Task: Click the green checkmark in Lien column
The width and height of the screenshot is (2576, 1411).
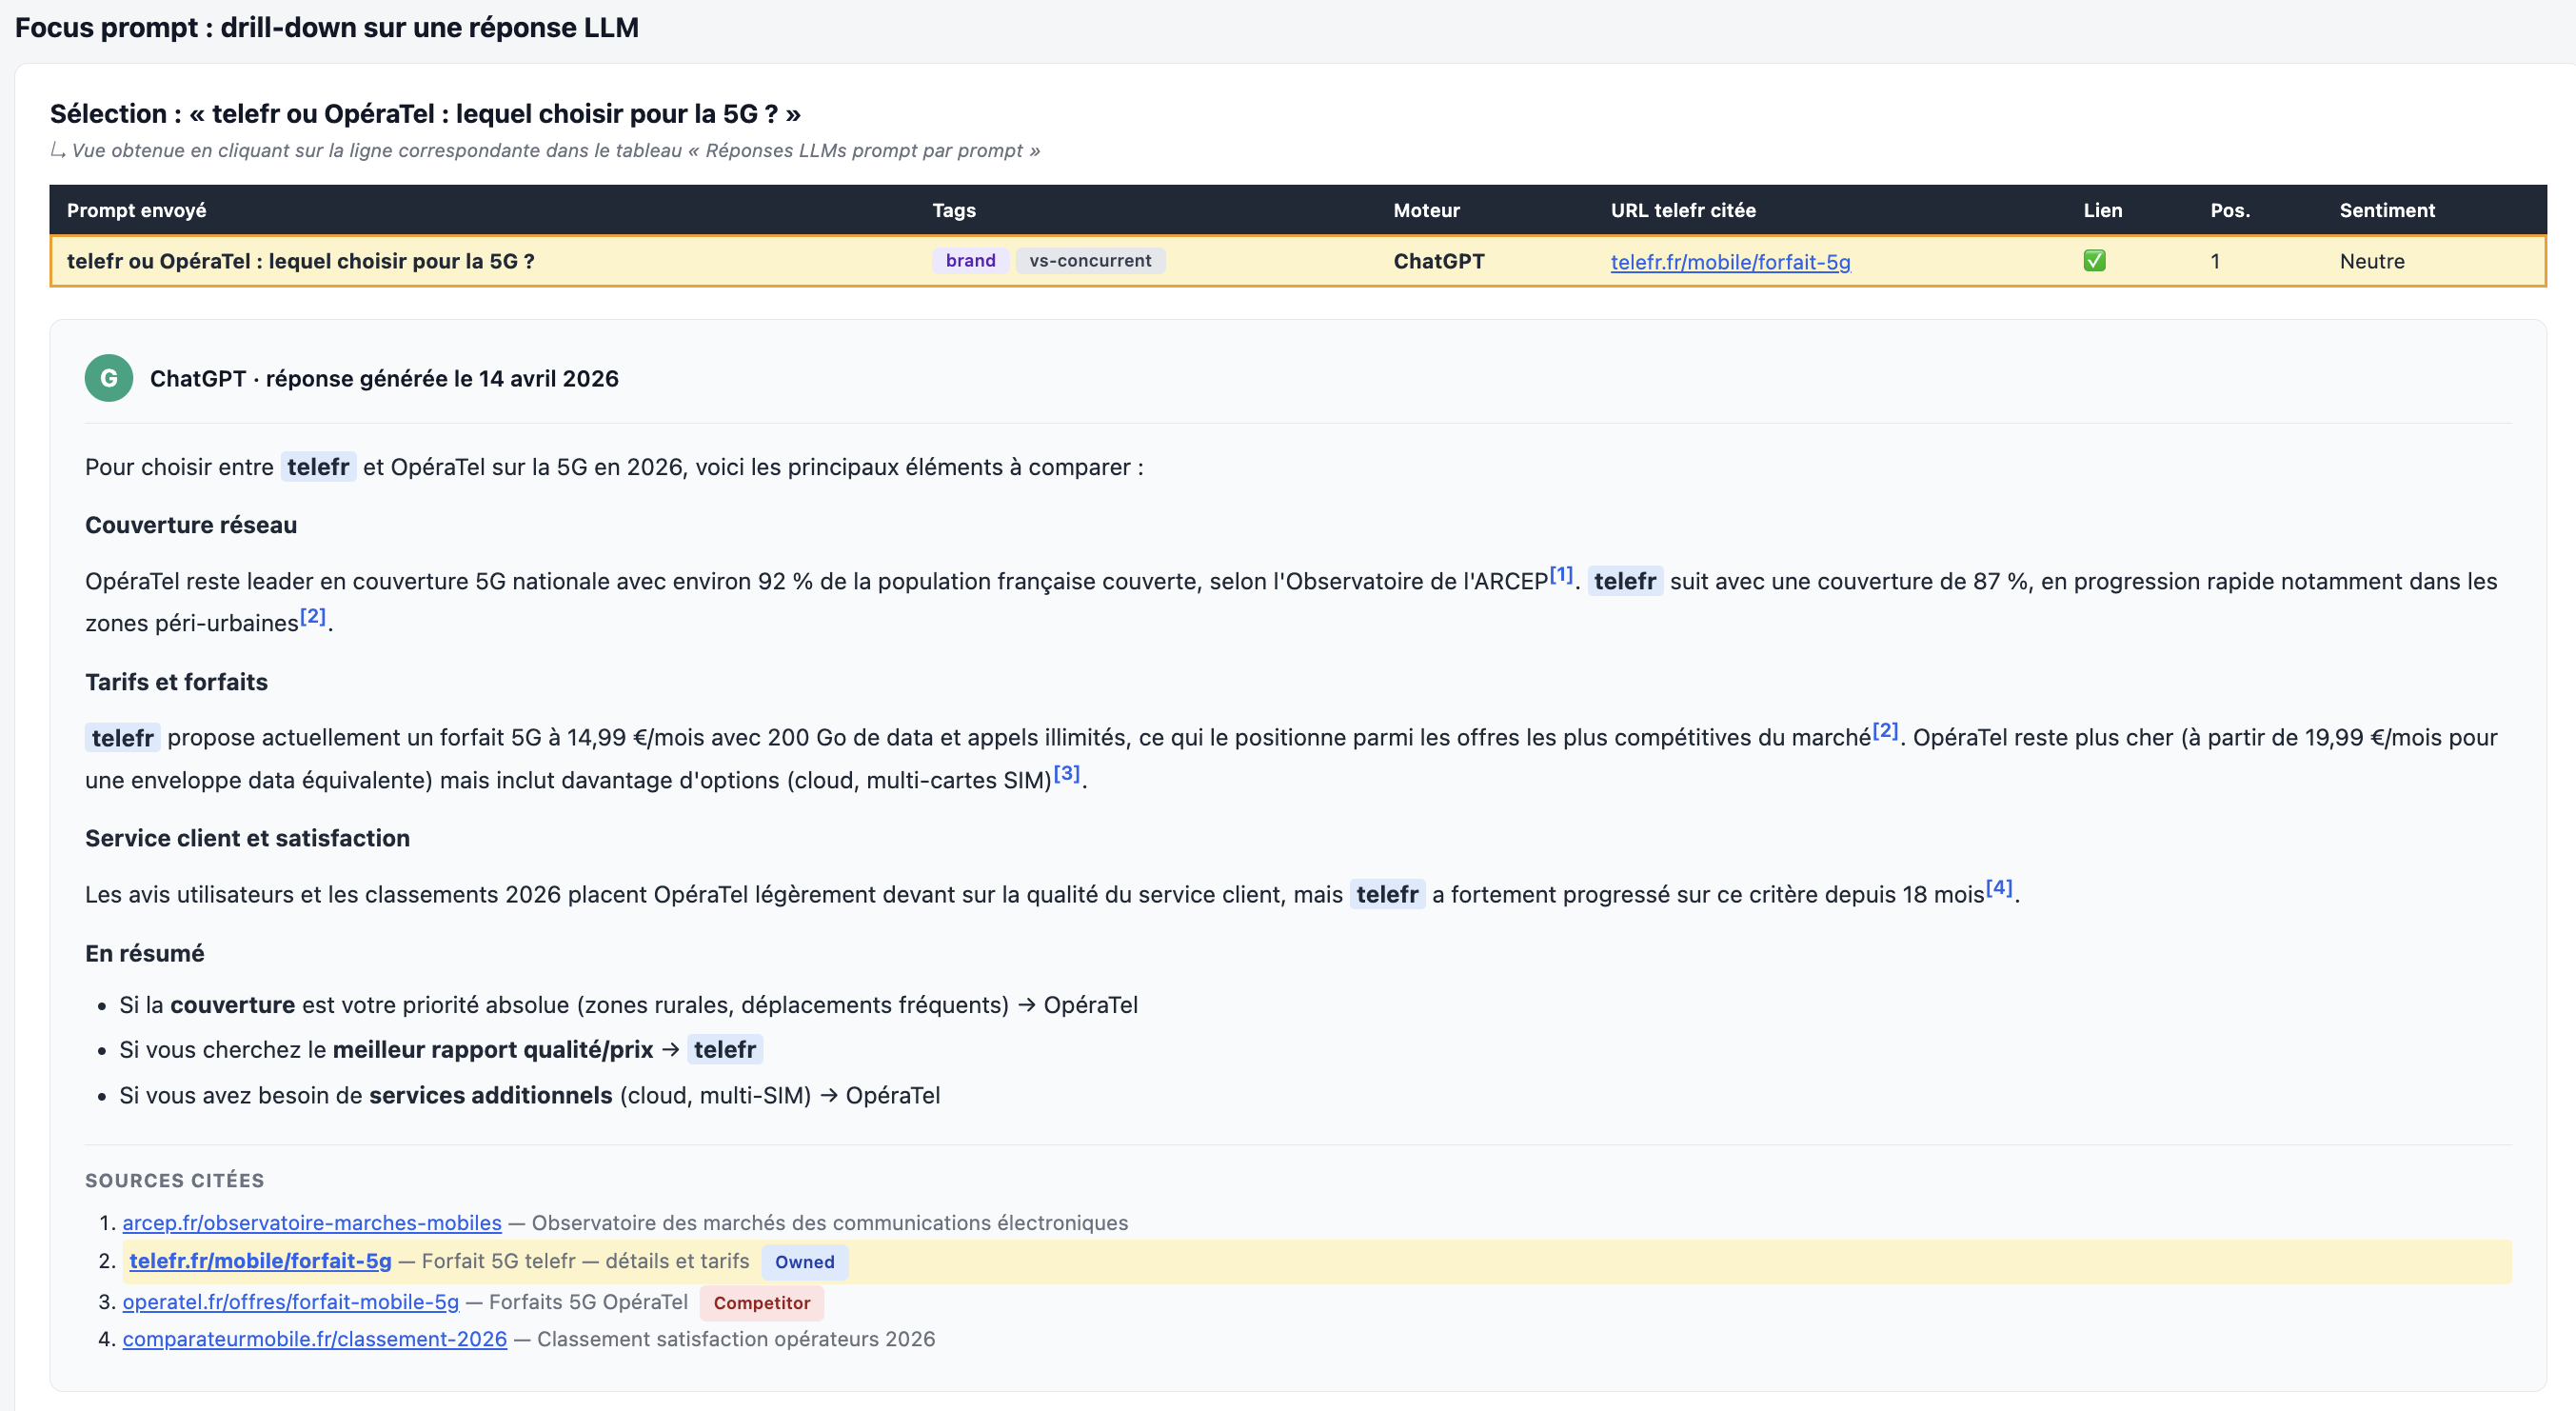Action: 2094,261
